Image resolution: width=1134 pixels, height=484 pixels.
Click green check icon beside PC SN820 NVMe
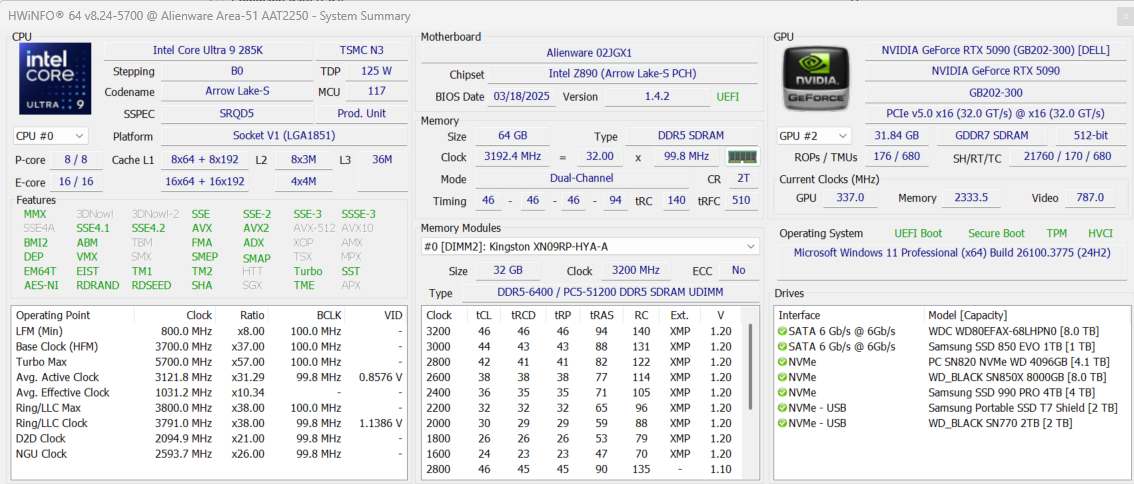click(x=782, y=362)
